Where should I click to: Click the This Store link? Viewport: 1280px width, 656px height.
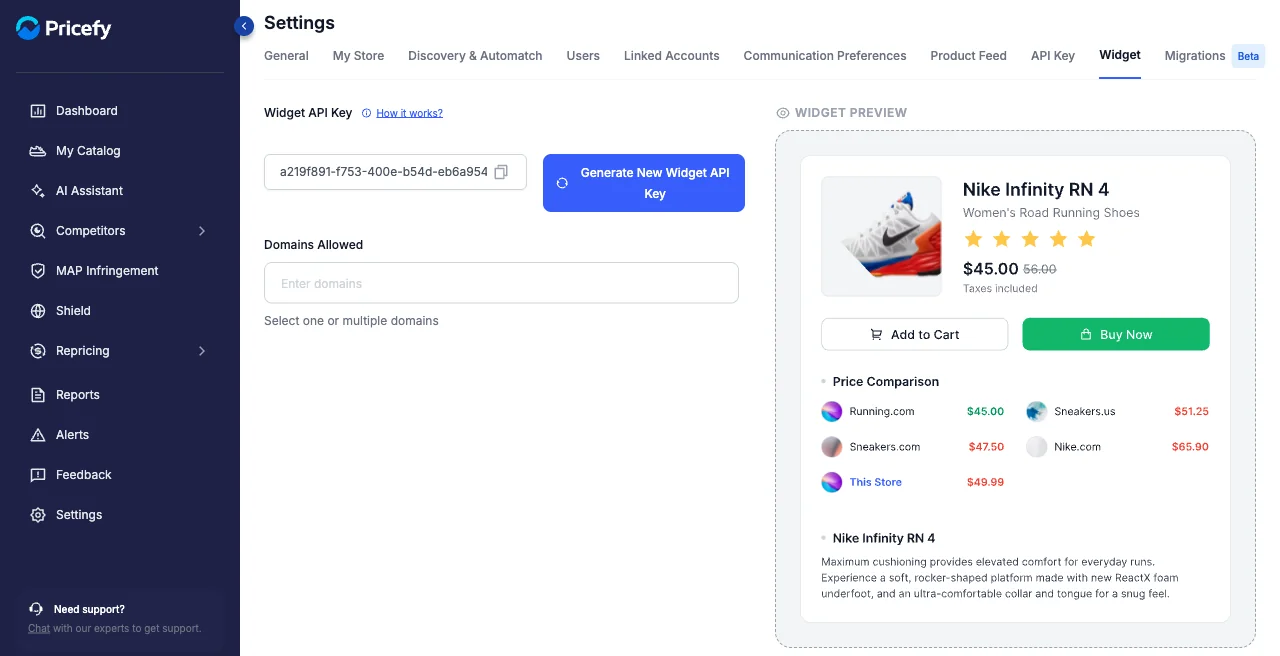(876, 482)
